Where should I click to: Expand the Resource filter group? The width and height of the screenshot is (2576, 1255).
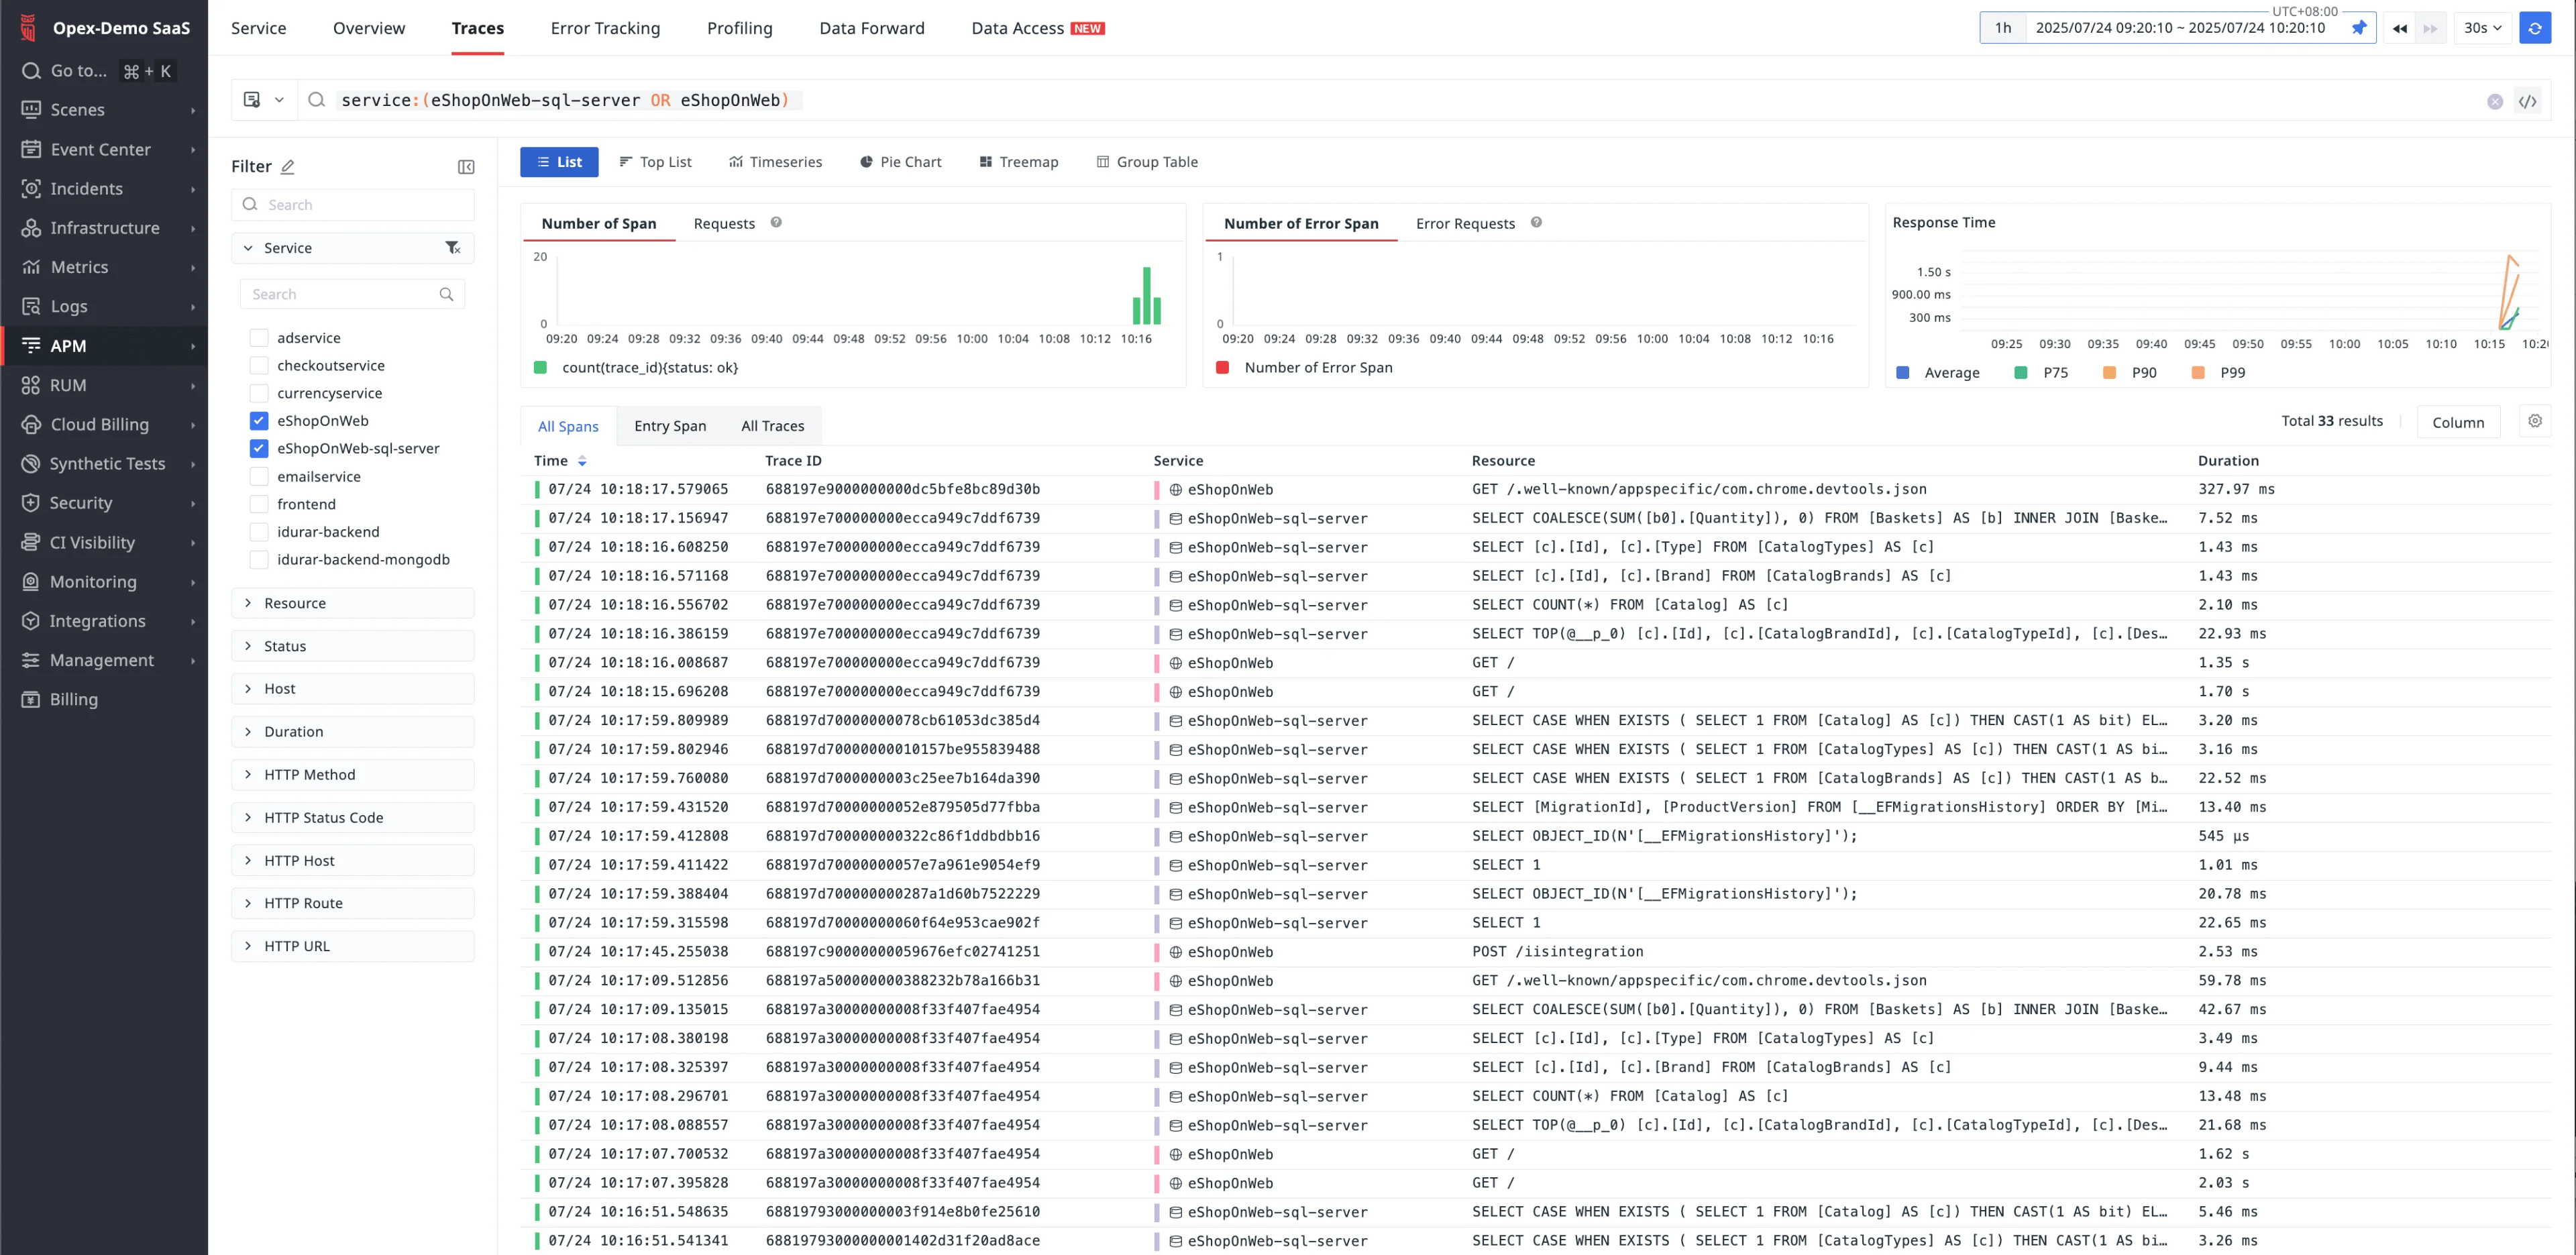click(x=352, y=603)
